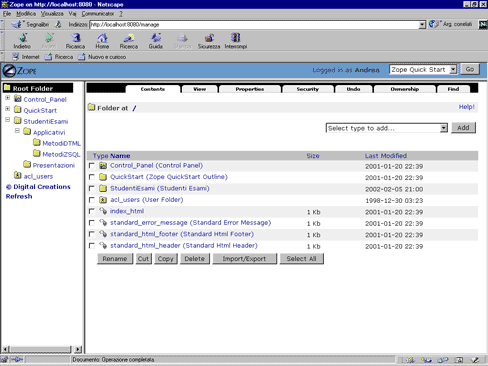Image resolution: width=488 pixels, height=366 pixels.
Task: Click the QuickStart folder icon in tree
Action: click(x=18, y=110)
